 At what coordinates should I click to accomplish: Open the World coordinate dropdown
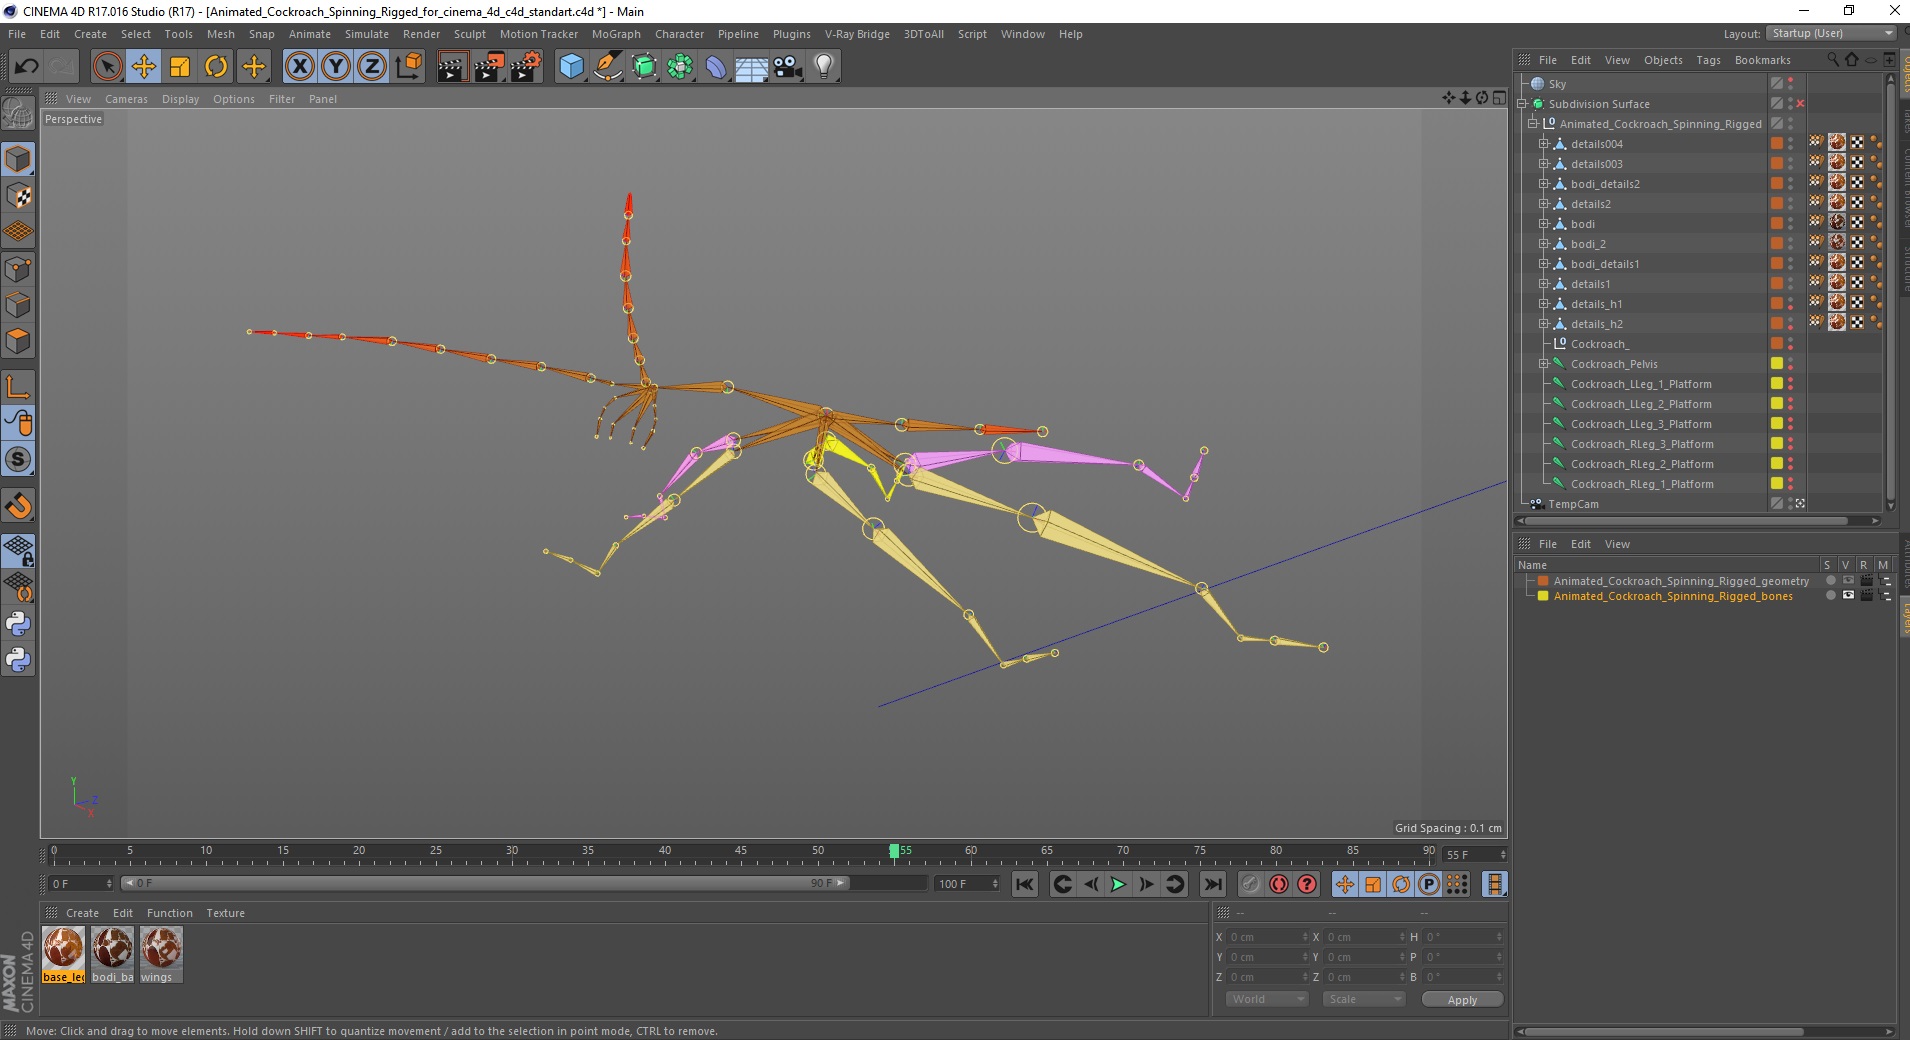click(x=1267, y=999)
